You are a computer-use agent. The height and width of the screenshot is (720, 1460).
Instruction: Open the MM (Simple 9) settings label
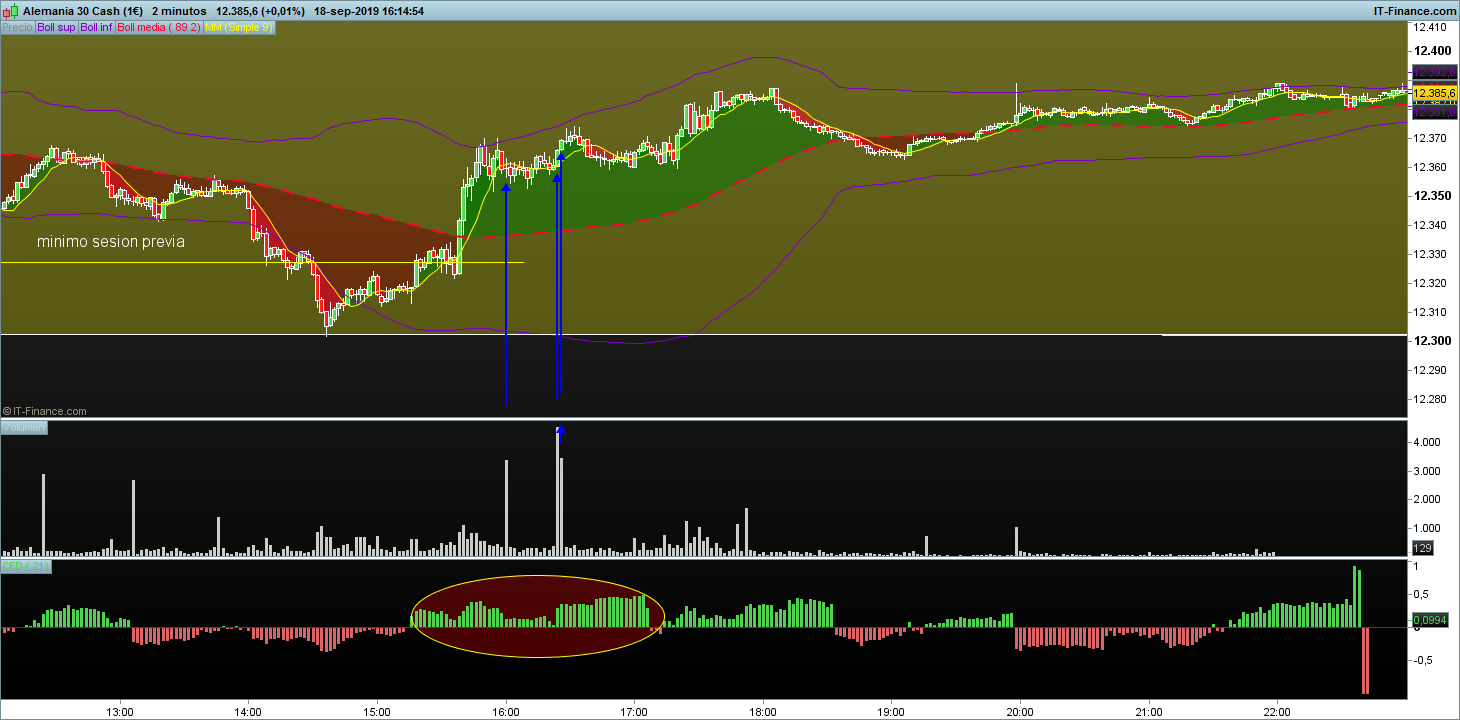click(x=239, y=28)
